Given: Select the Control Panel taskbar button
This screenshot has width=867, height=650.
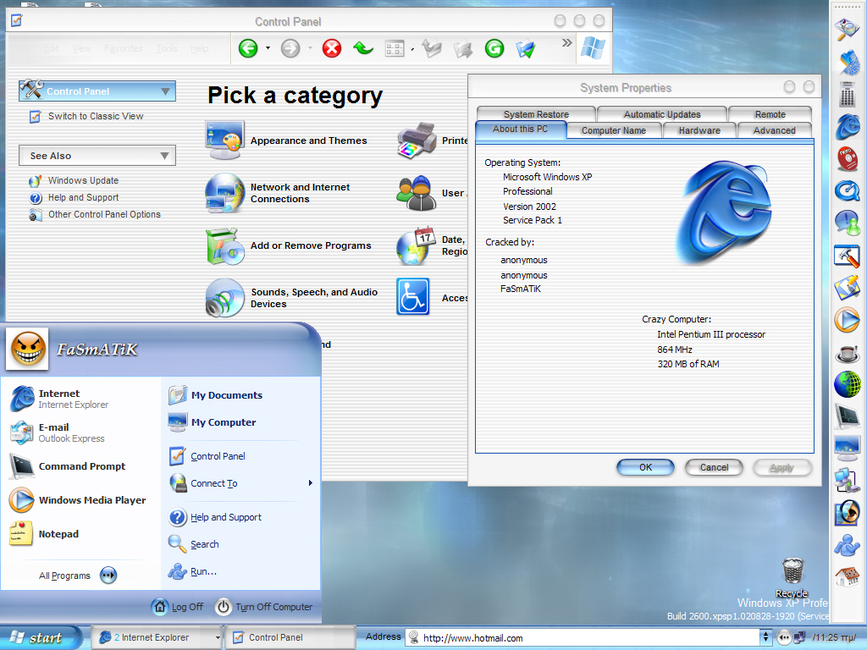Looking at the screenshot, I should coord(290,637).
